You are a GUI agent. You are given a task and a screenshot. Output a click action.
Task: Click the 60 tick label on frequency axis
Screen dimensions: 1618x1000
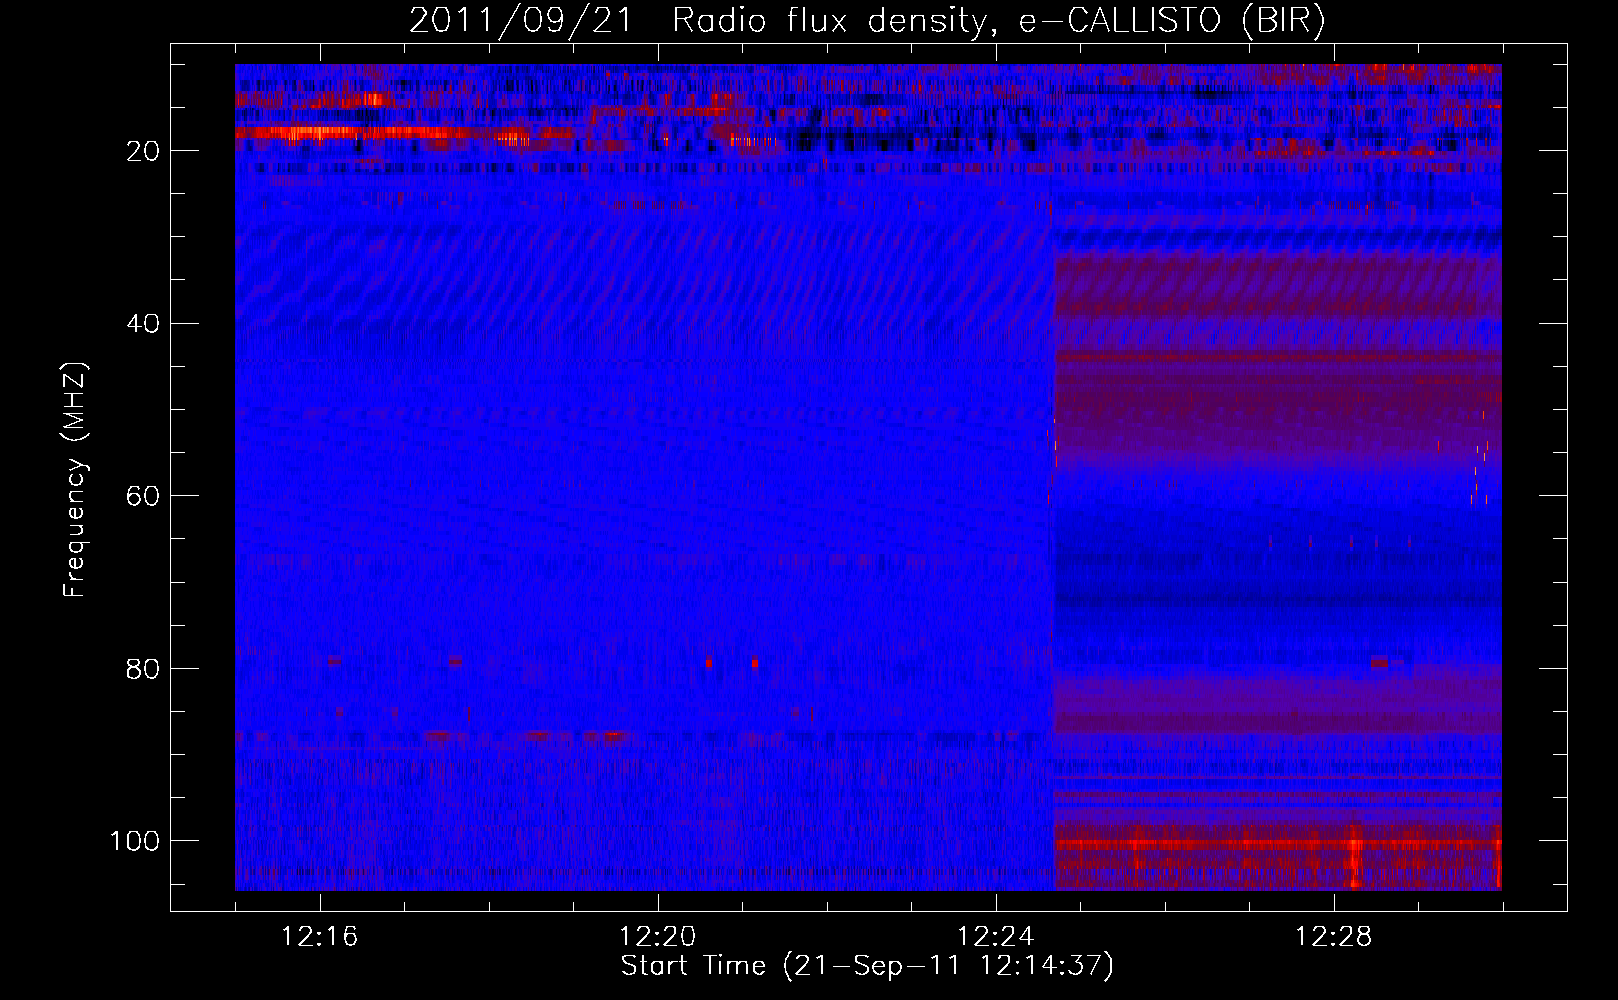pos(144,496)
